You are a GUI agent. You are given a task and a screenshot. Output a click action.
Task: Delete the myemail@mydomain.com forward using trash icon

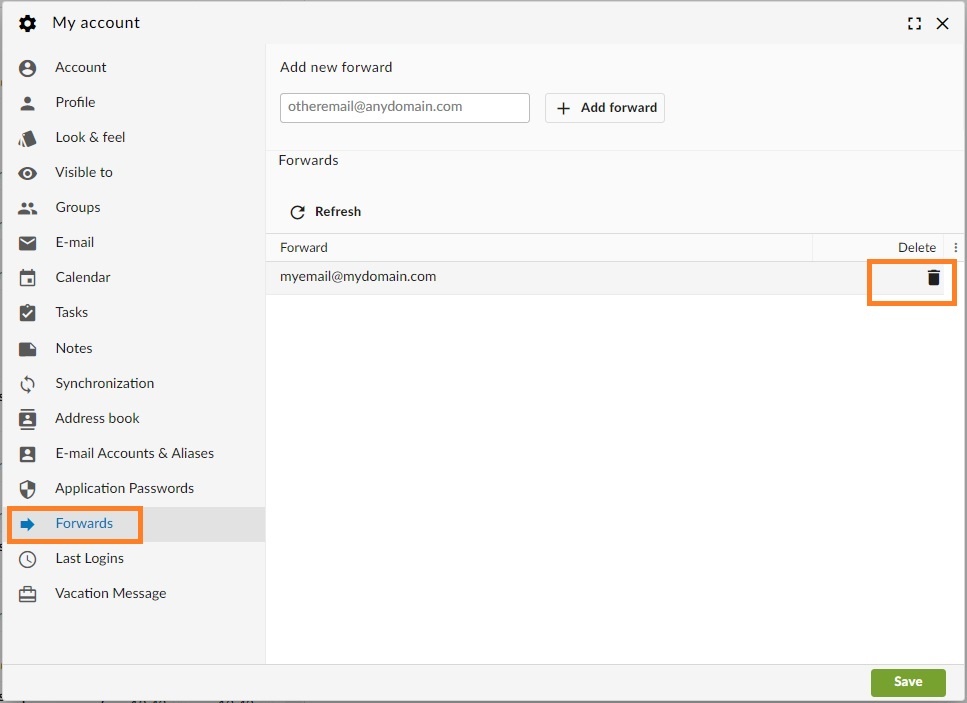pyautogui.click(x=933, y=278)
